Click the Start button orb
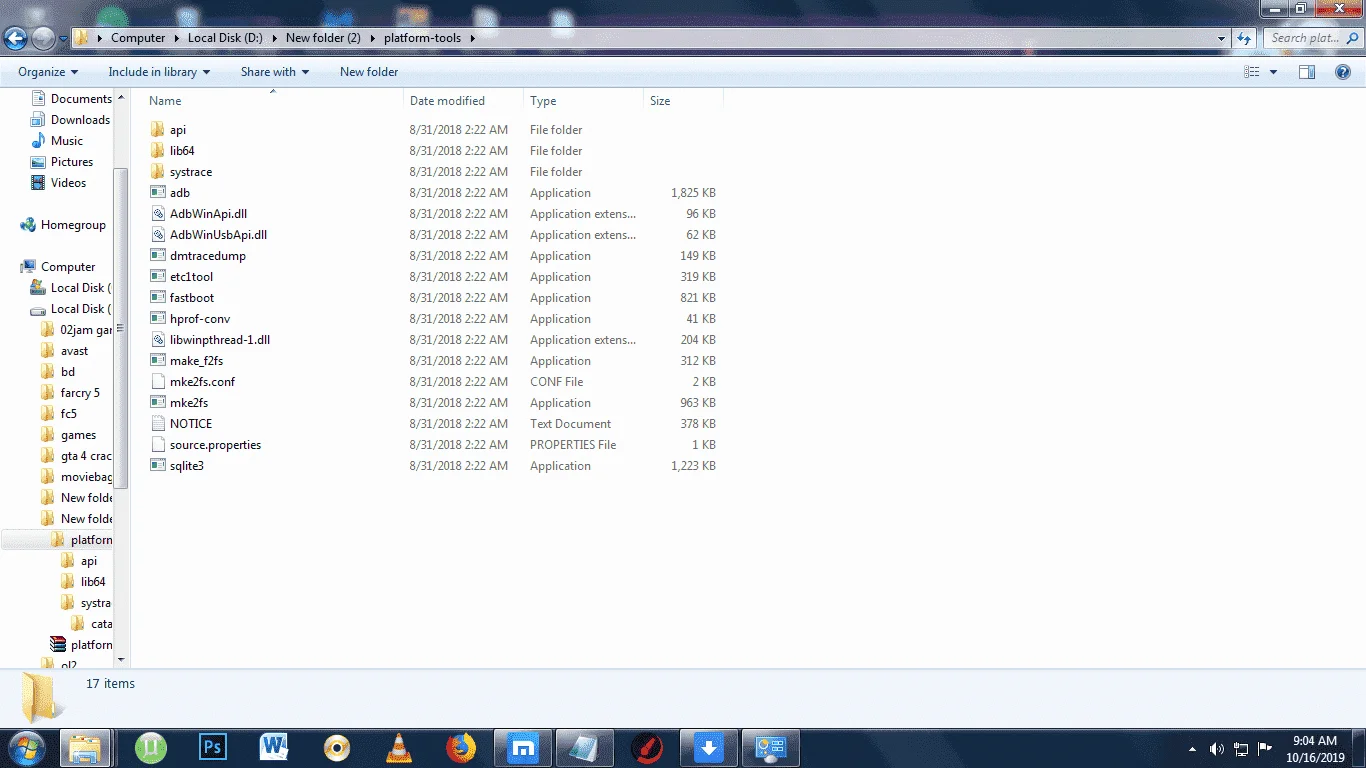 26,747
